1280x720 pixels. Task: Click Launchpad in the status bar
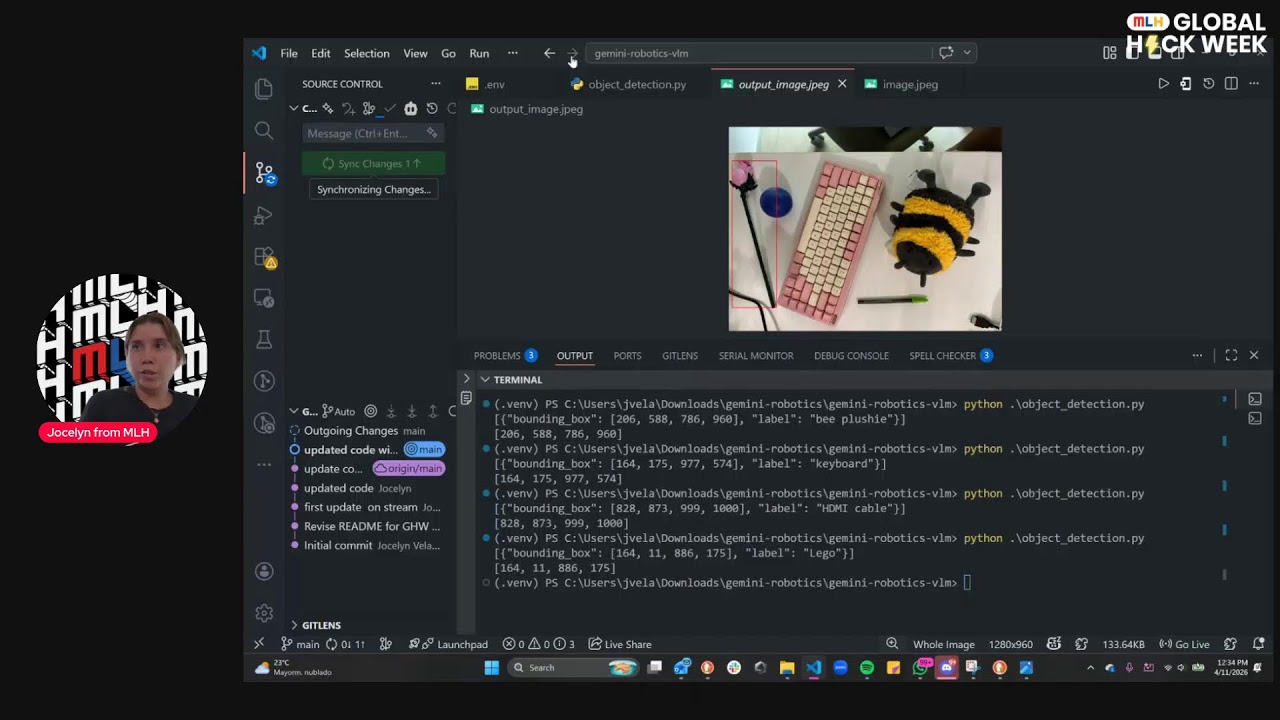448,644
